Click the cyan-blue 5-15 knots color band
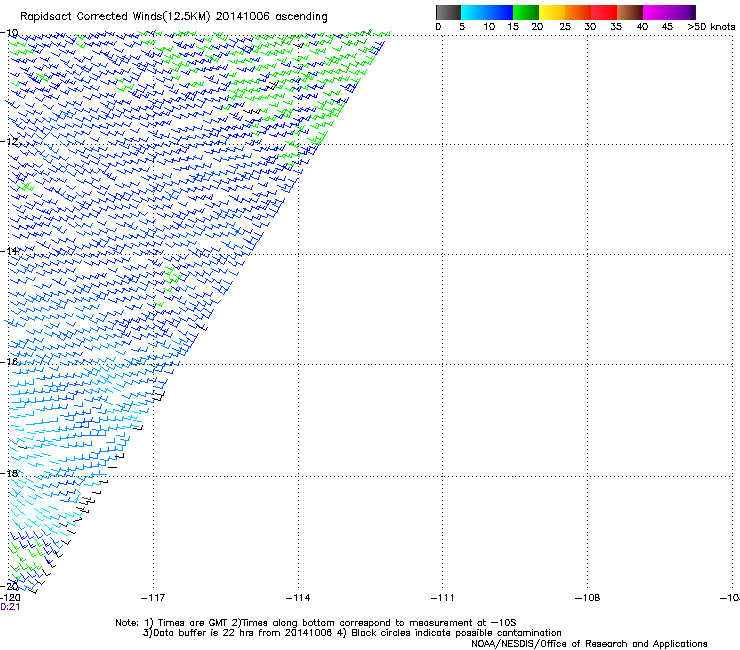Image resolution: width=740 pixels, height=650 pixels. (x=487, y=12)
